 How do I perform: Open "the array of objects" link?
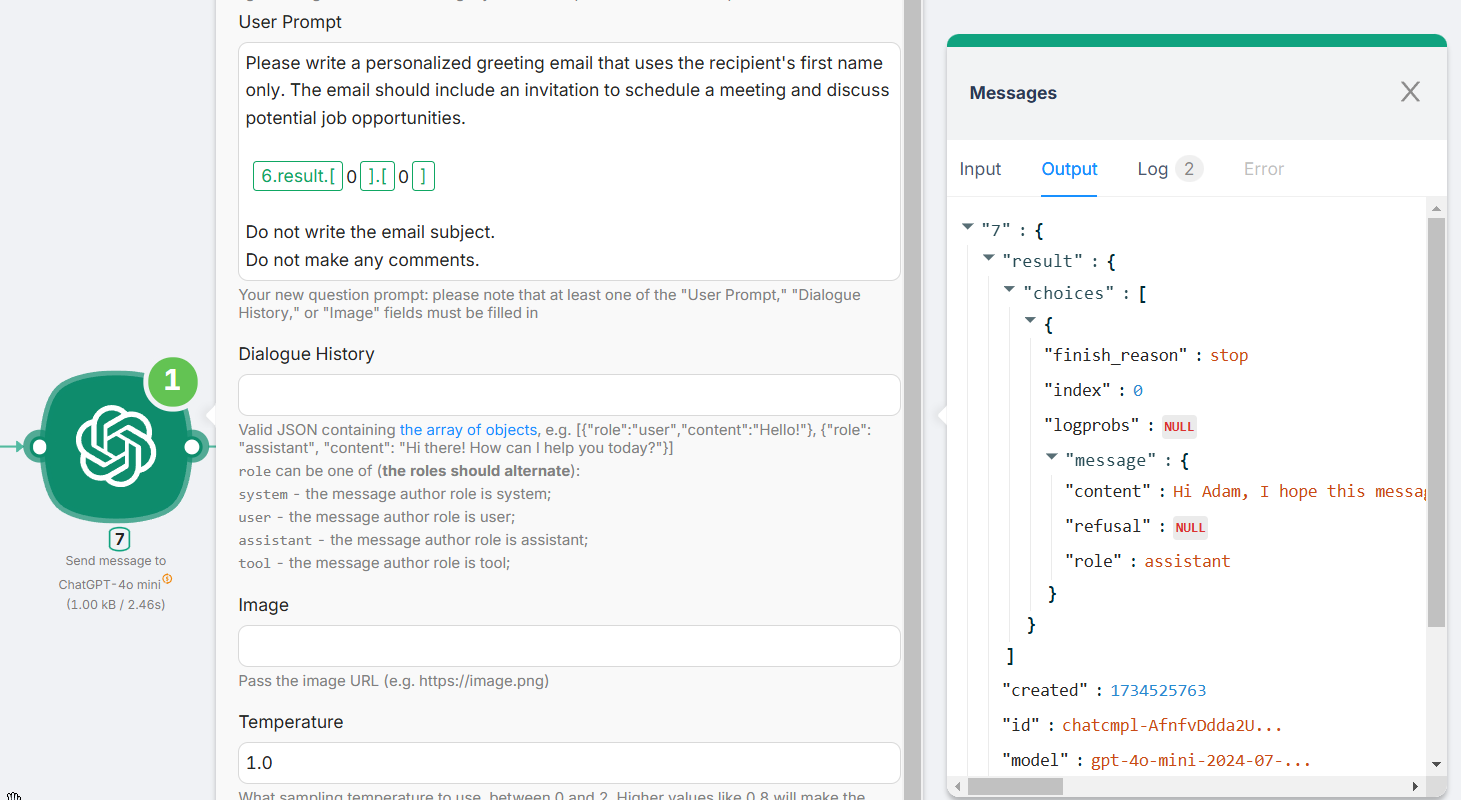[x=468, y=430]
